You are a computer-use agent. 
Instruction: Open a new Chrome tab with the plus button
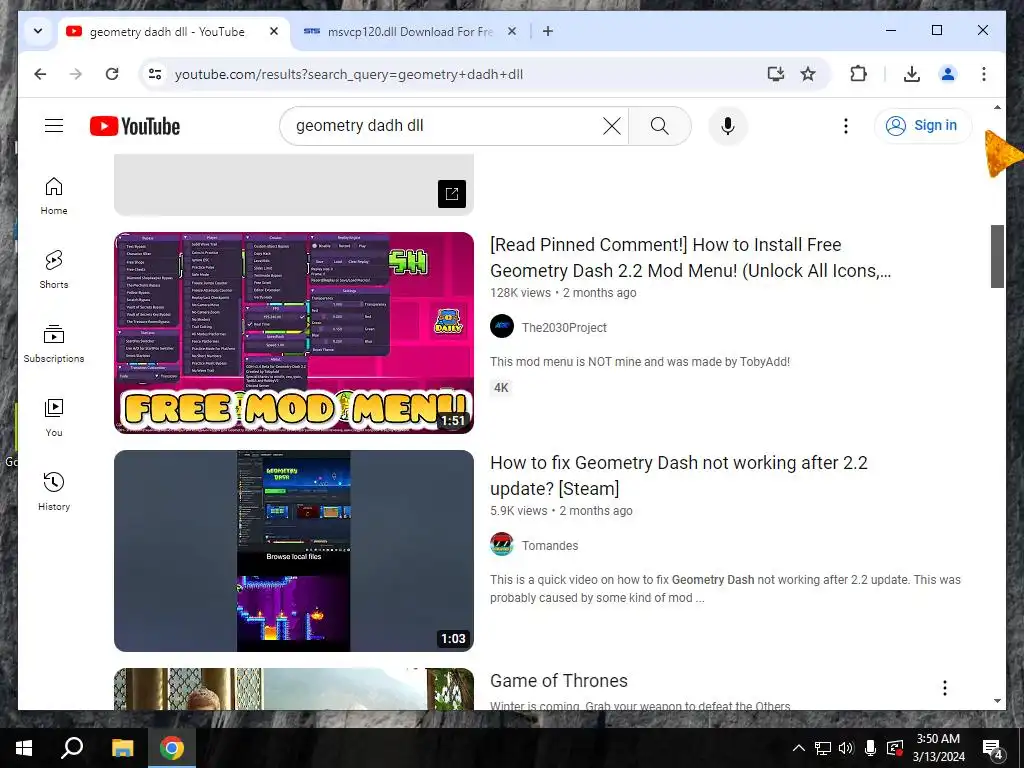548,31
